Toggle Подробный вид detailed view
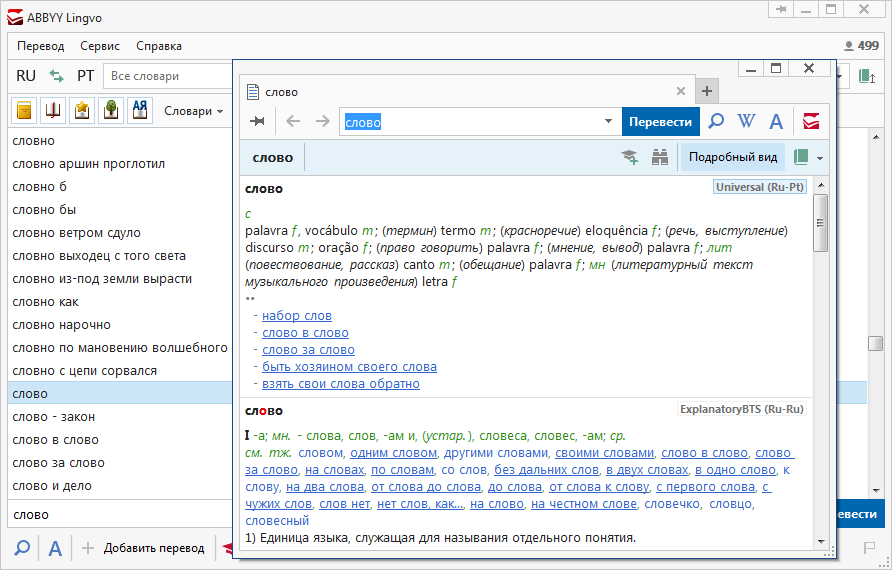The height and width of the screenshot is (570, 892). [x=732, y=158]
